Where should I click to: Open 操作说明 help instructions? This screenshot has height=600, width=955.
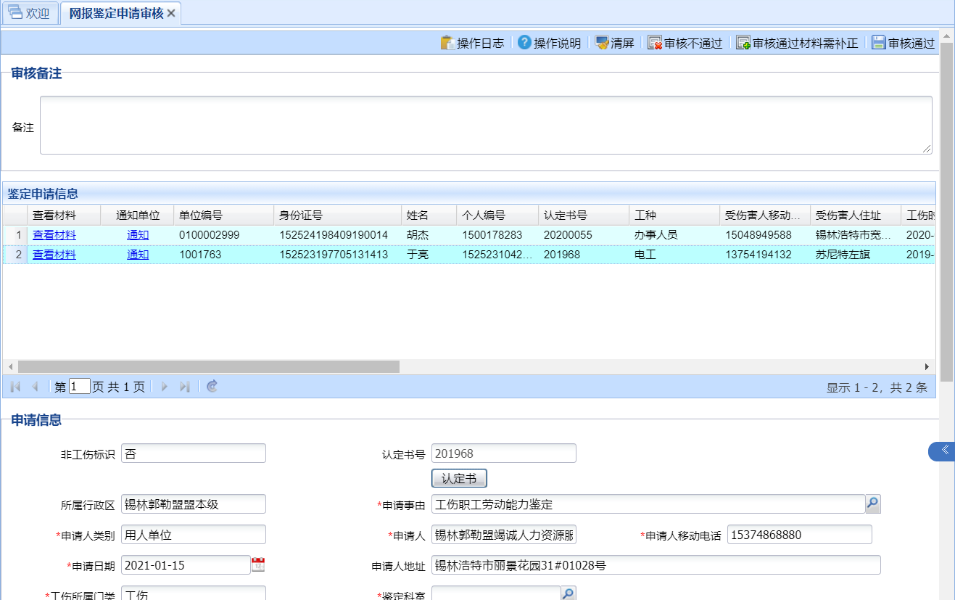click(x=549, y=43)
